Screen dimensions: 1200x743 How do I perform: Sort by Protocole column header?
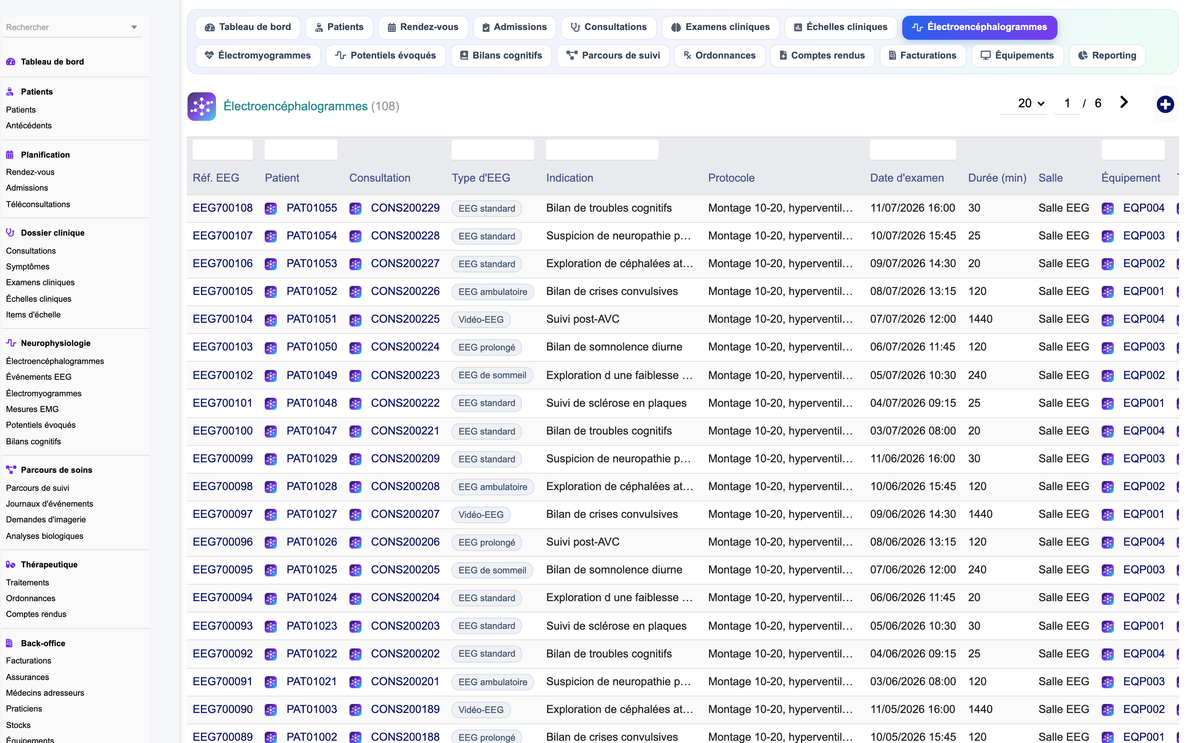[x=731, y=178]
